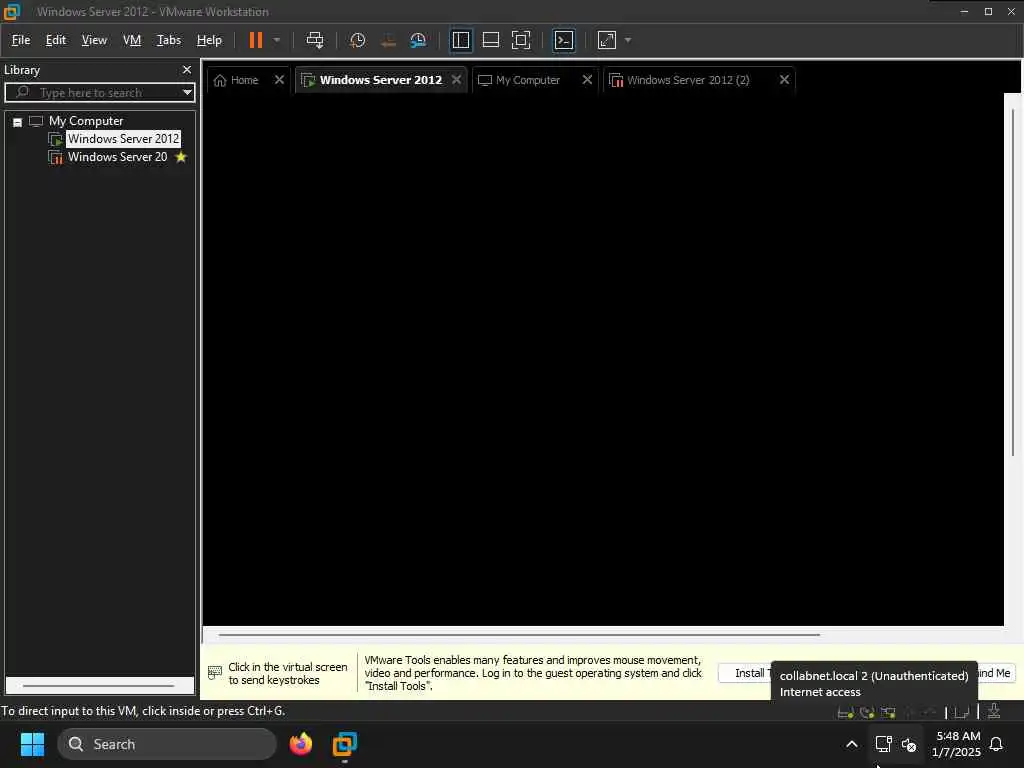
Task: Click the taskbar Search box
Action: [167, 744]
